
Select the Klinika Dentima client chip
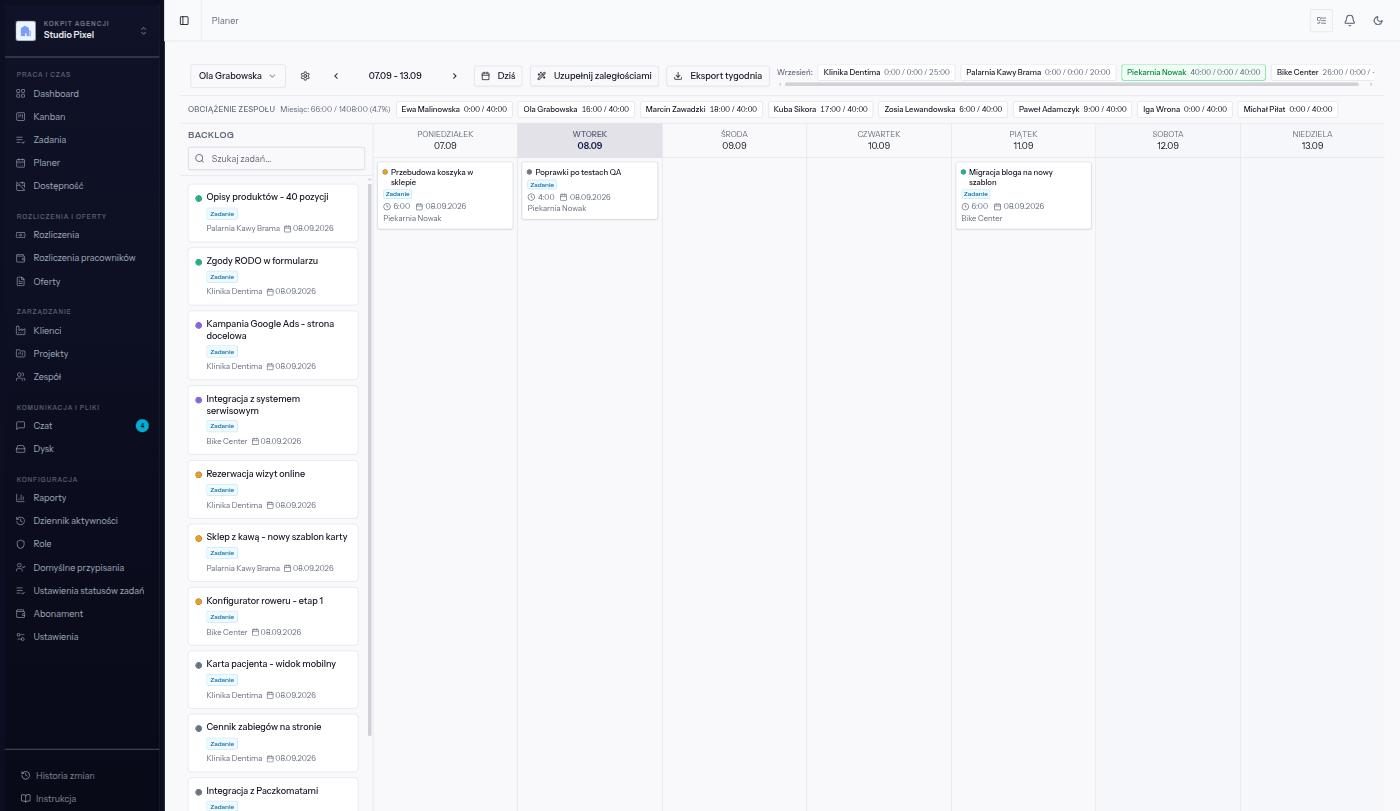tap(886, 72)
